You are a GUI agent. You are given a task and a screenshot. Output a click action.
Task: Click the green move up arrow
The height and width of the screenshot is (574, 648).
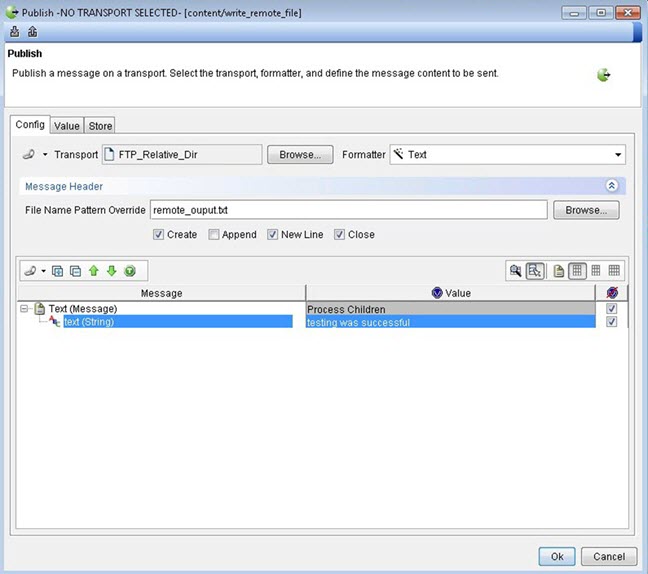(94, 271)
